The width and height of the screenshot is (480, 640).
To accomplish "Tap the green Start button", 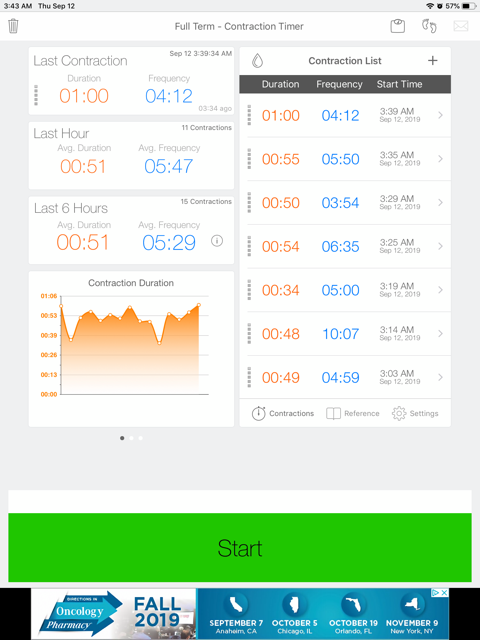I will (x=240, y=547).
